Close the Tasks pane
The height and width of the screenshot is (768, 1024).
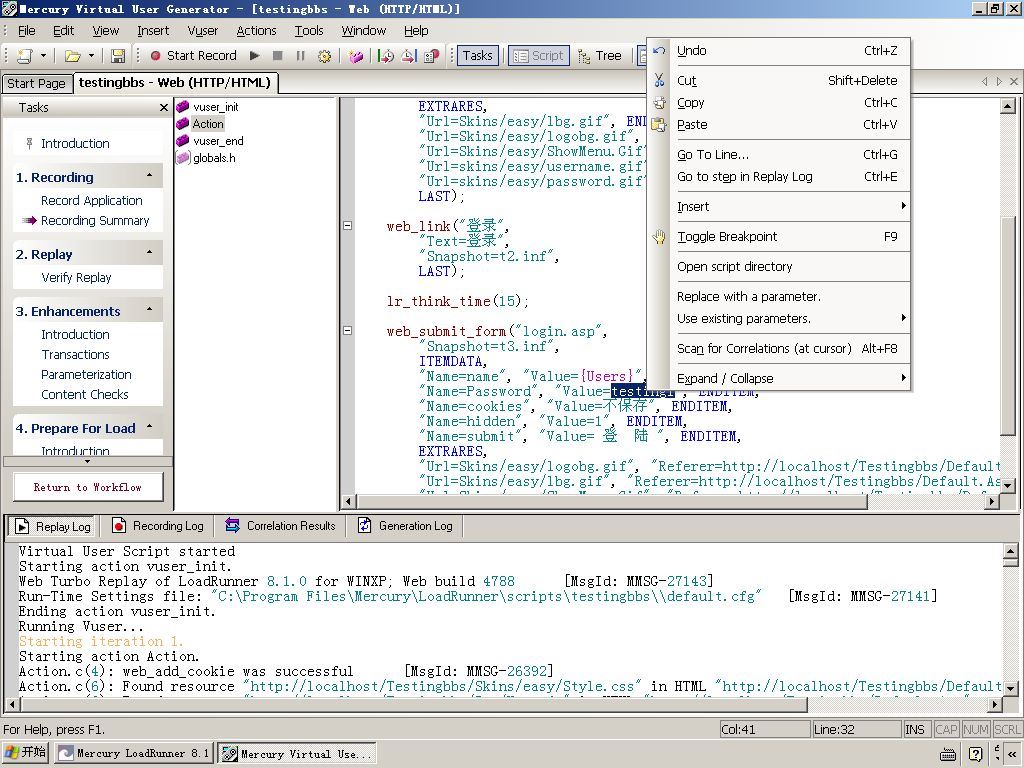point(164,108)
